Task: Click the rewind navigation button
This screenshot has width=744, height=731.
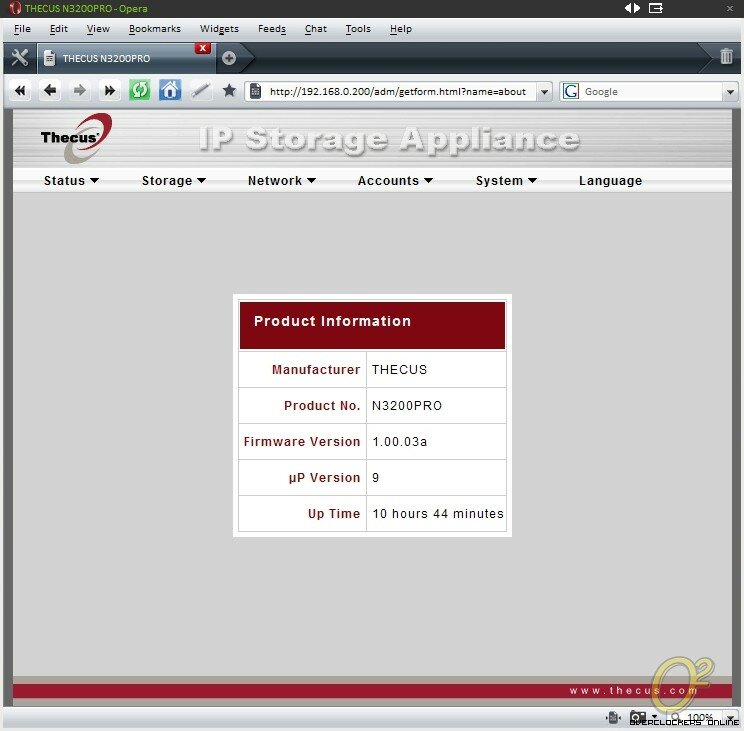Action: click(20, 91)
